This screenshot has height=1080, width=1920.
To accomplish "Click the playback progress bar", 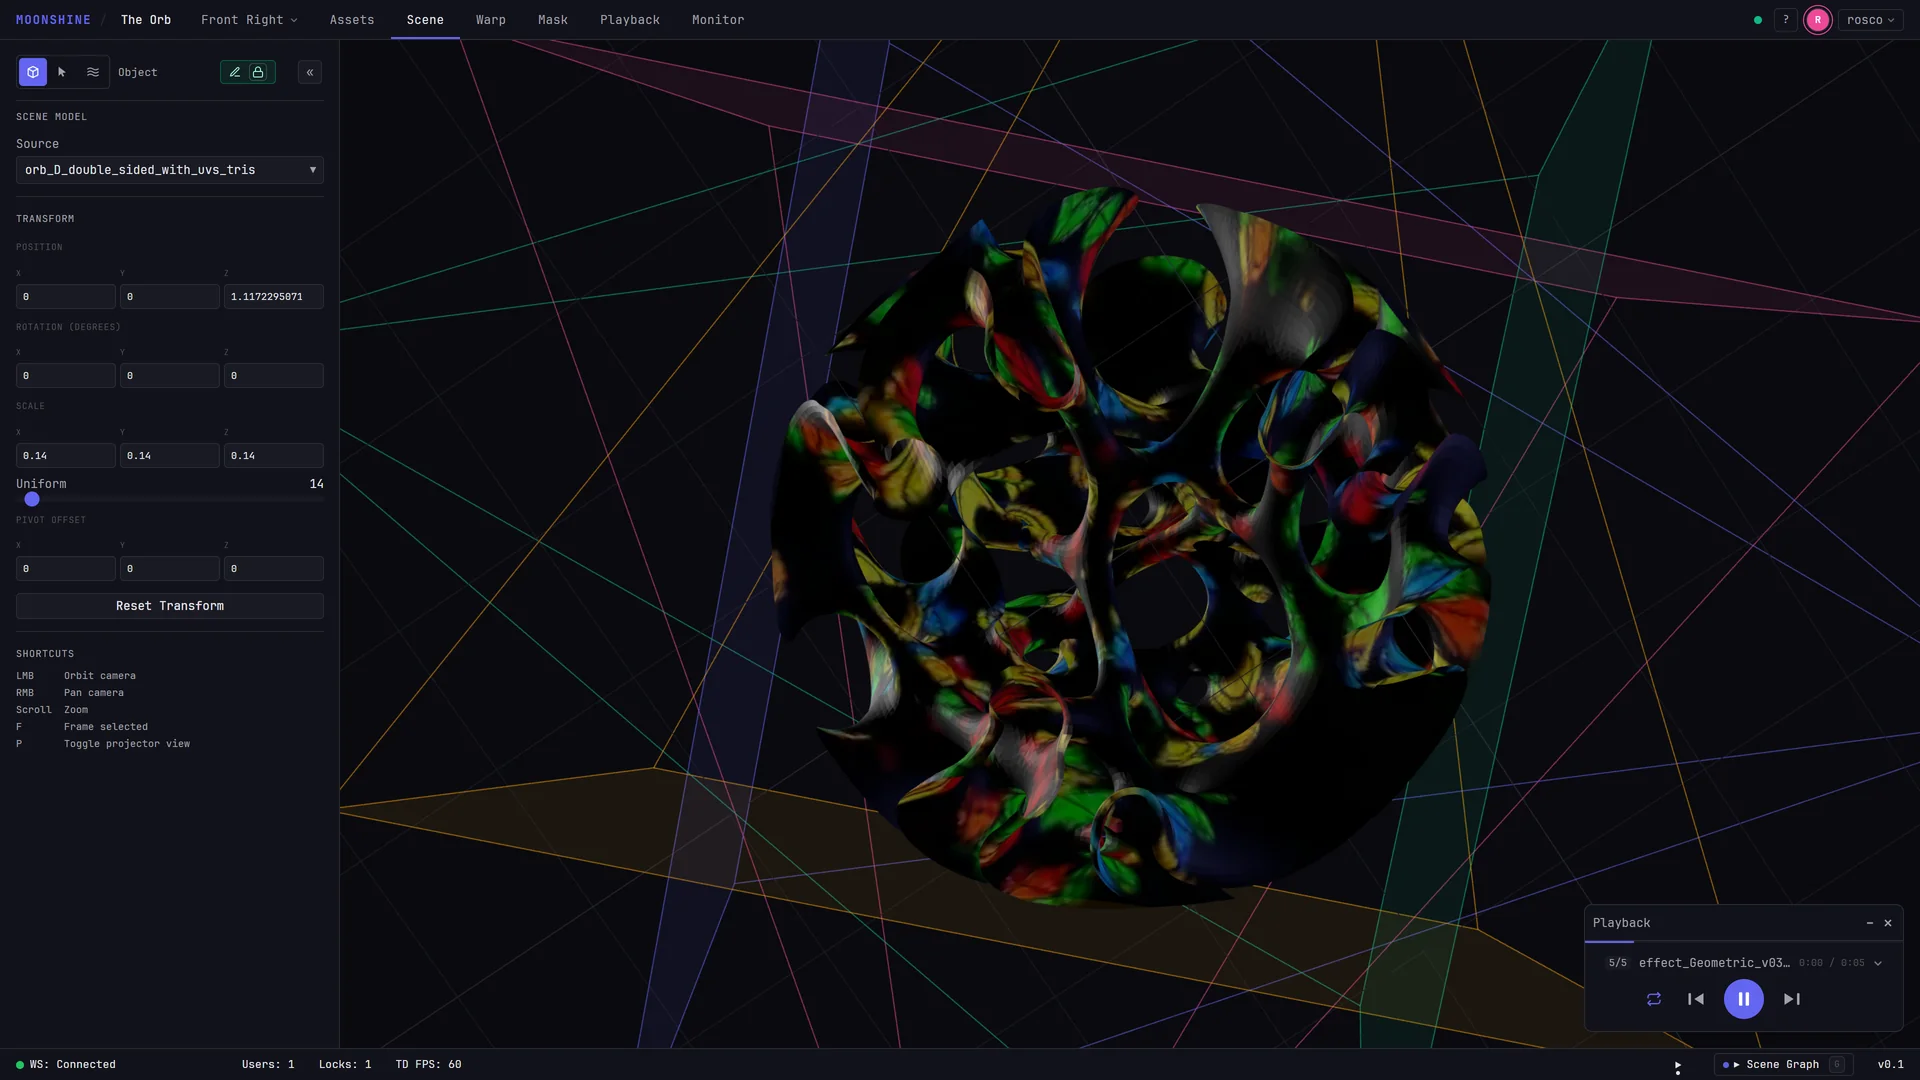I will [x=1744, y=942].
